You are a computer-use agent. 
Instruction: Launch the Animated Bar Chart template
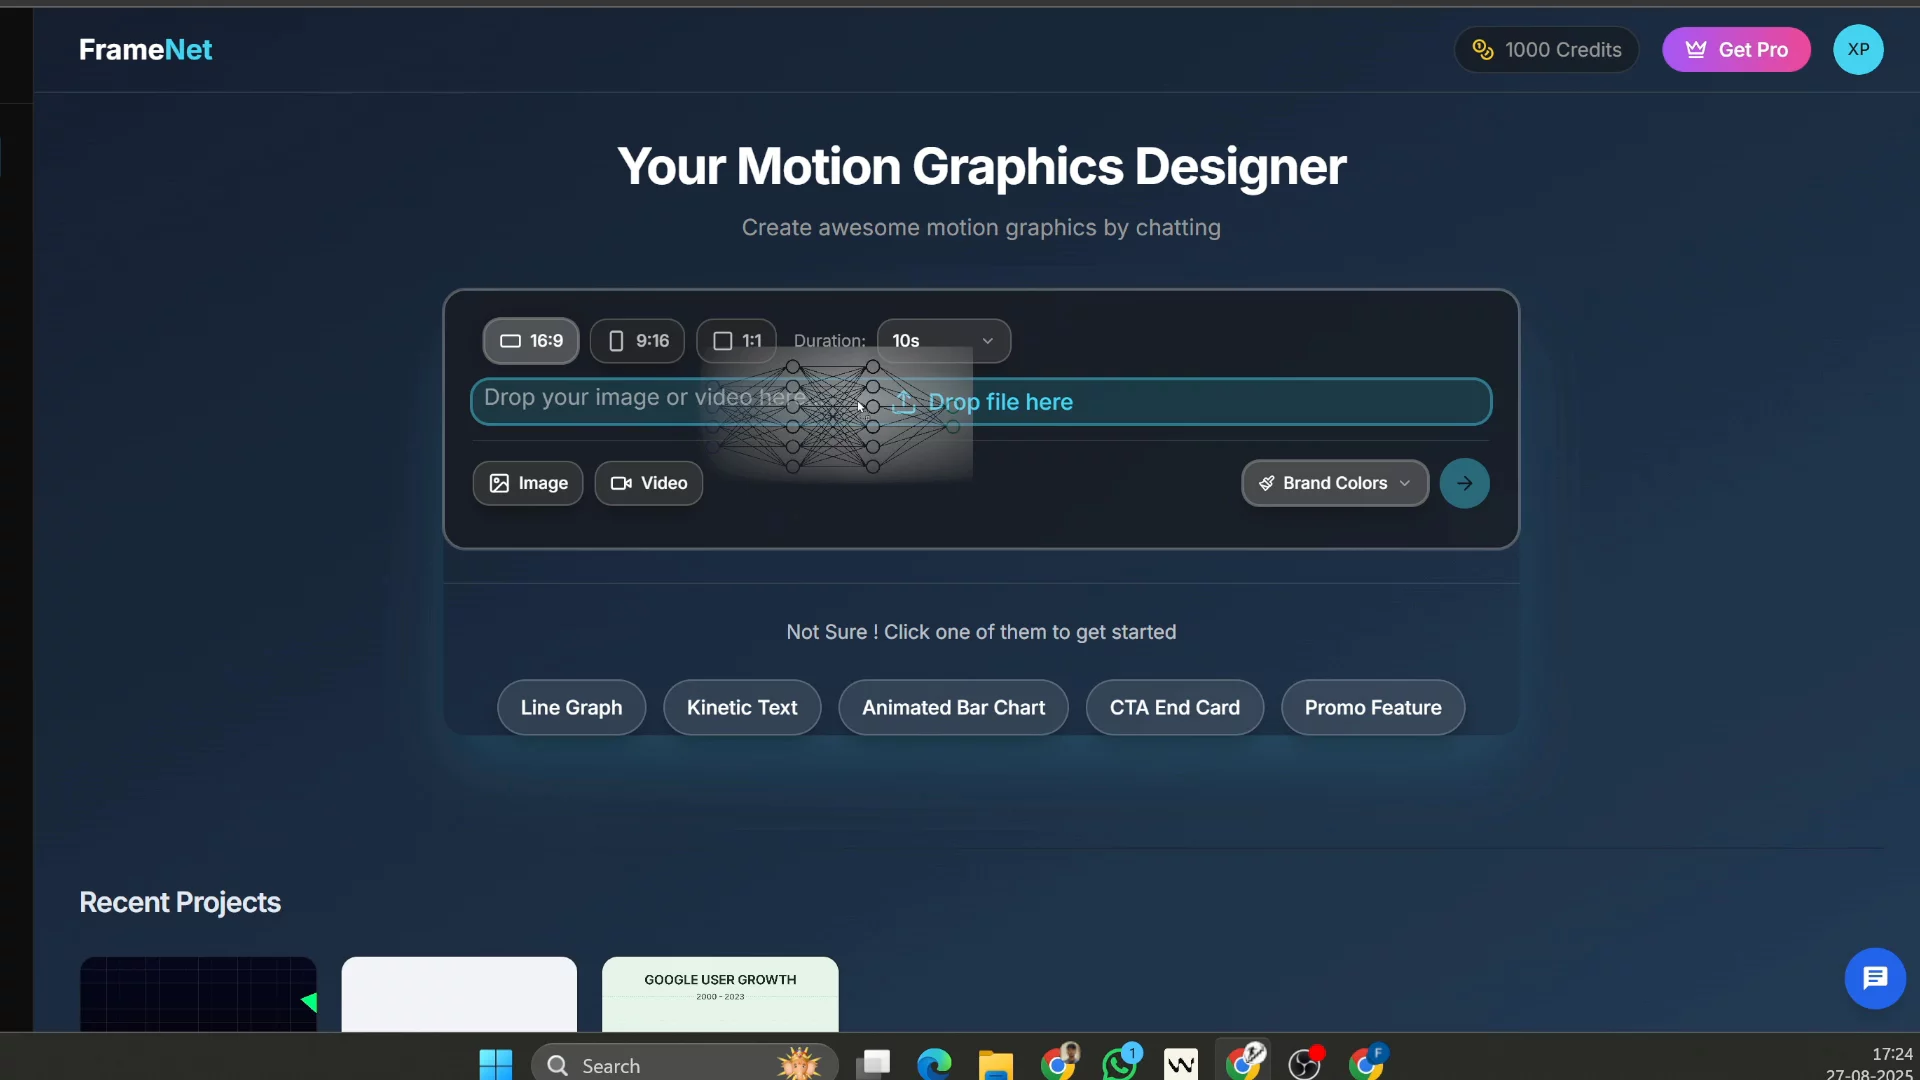coord(952,707)
